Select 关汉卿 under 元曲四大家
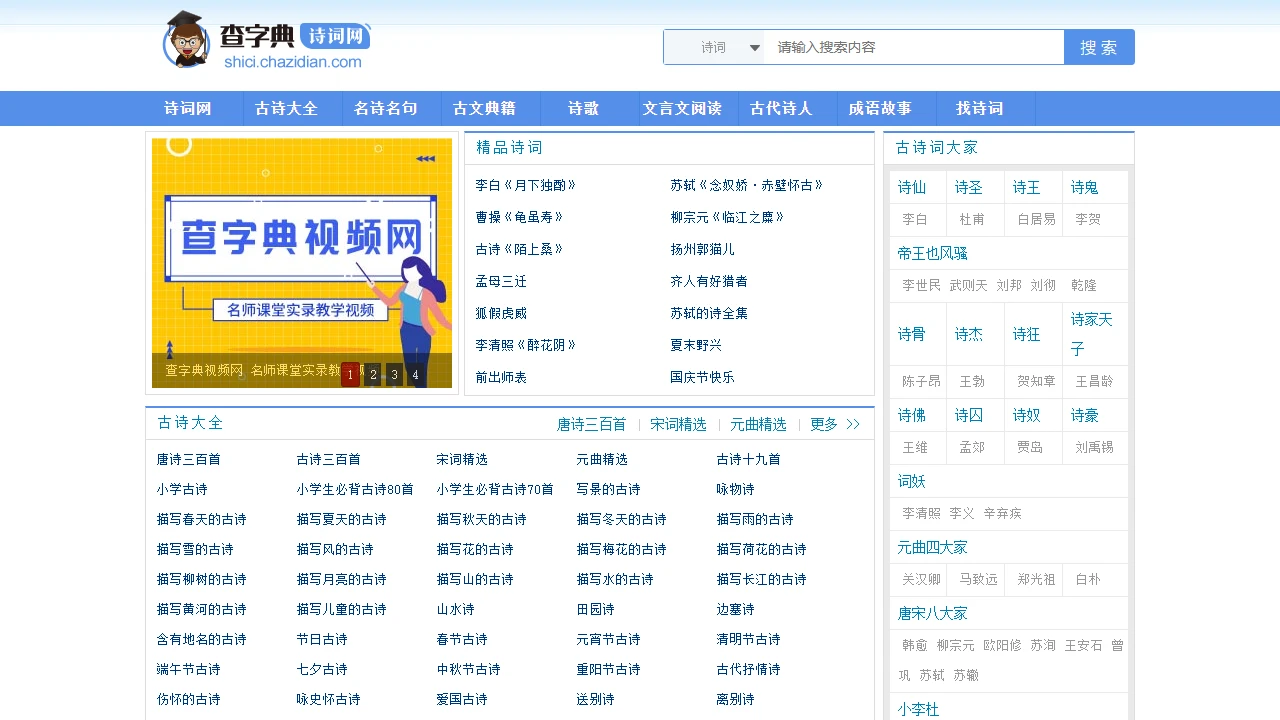Image resolution: width=1280 pixels, height=720 pixels. (919, 579)
